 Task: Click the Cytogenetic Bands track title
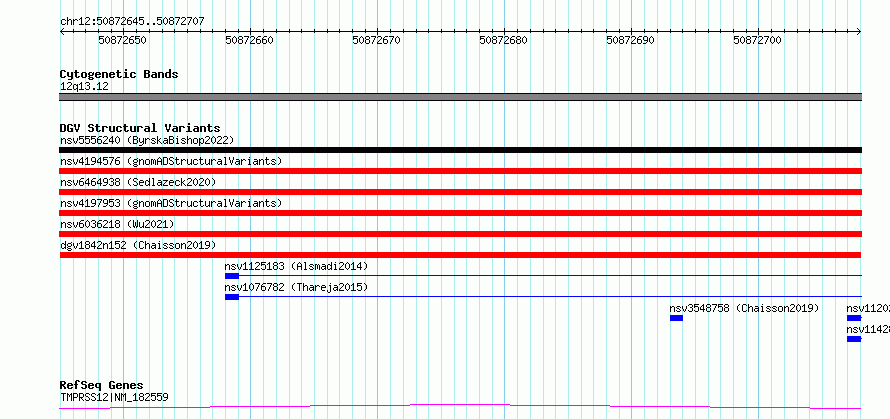pos(119,74)
